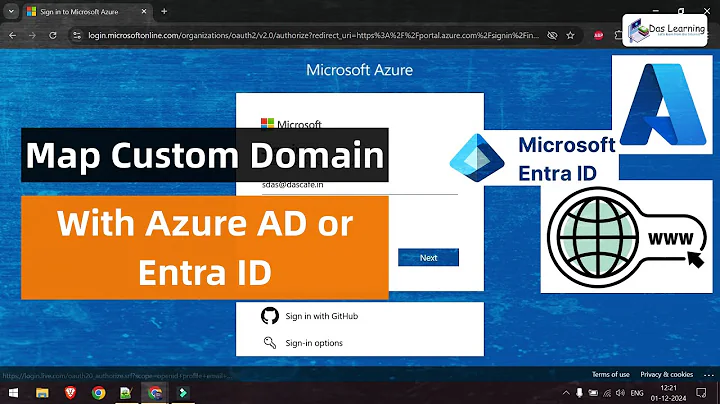
Task: Click the Das Learning channel logo
Action: [x=664, y=30]
